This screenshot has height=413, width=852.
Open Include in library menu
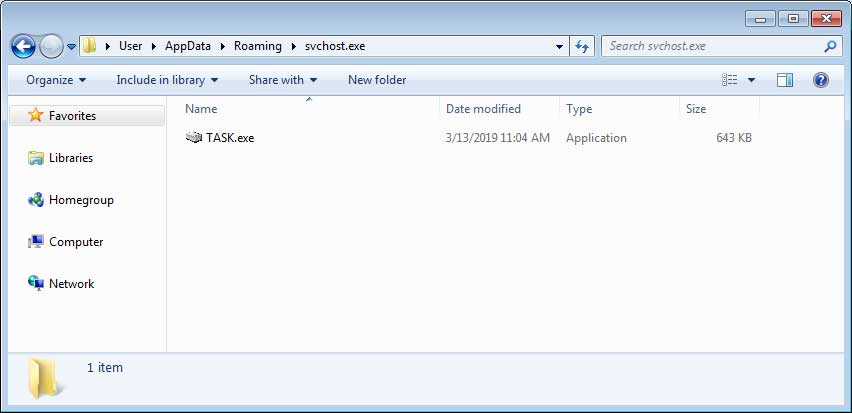click(x=167, y=80)
